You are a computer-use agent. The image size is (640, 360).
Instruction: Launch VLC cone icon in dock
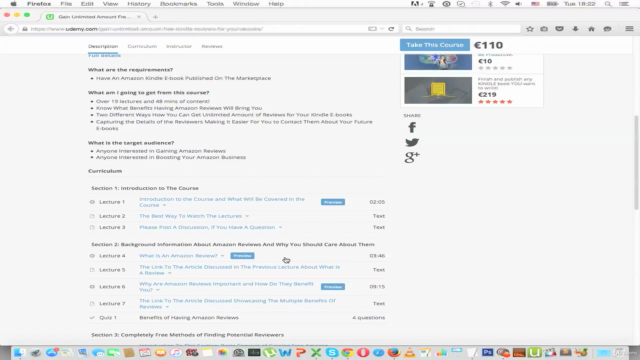coord(409,352)
